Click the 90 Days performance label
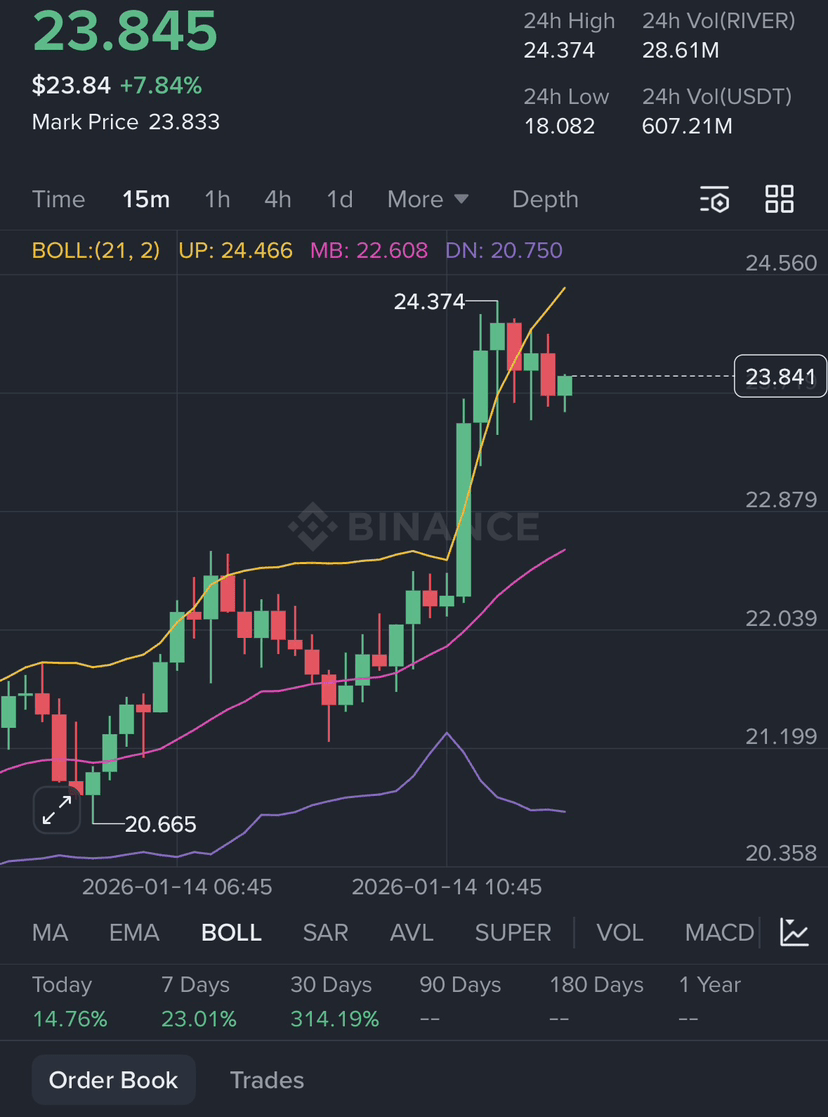Image resolution: width=828 pixels, height=1117 pixels. [460, 985]
